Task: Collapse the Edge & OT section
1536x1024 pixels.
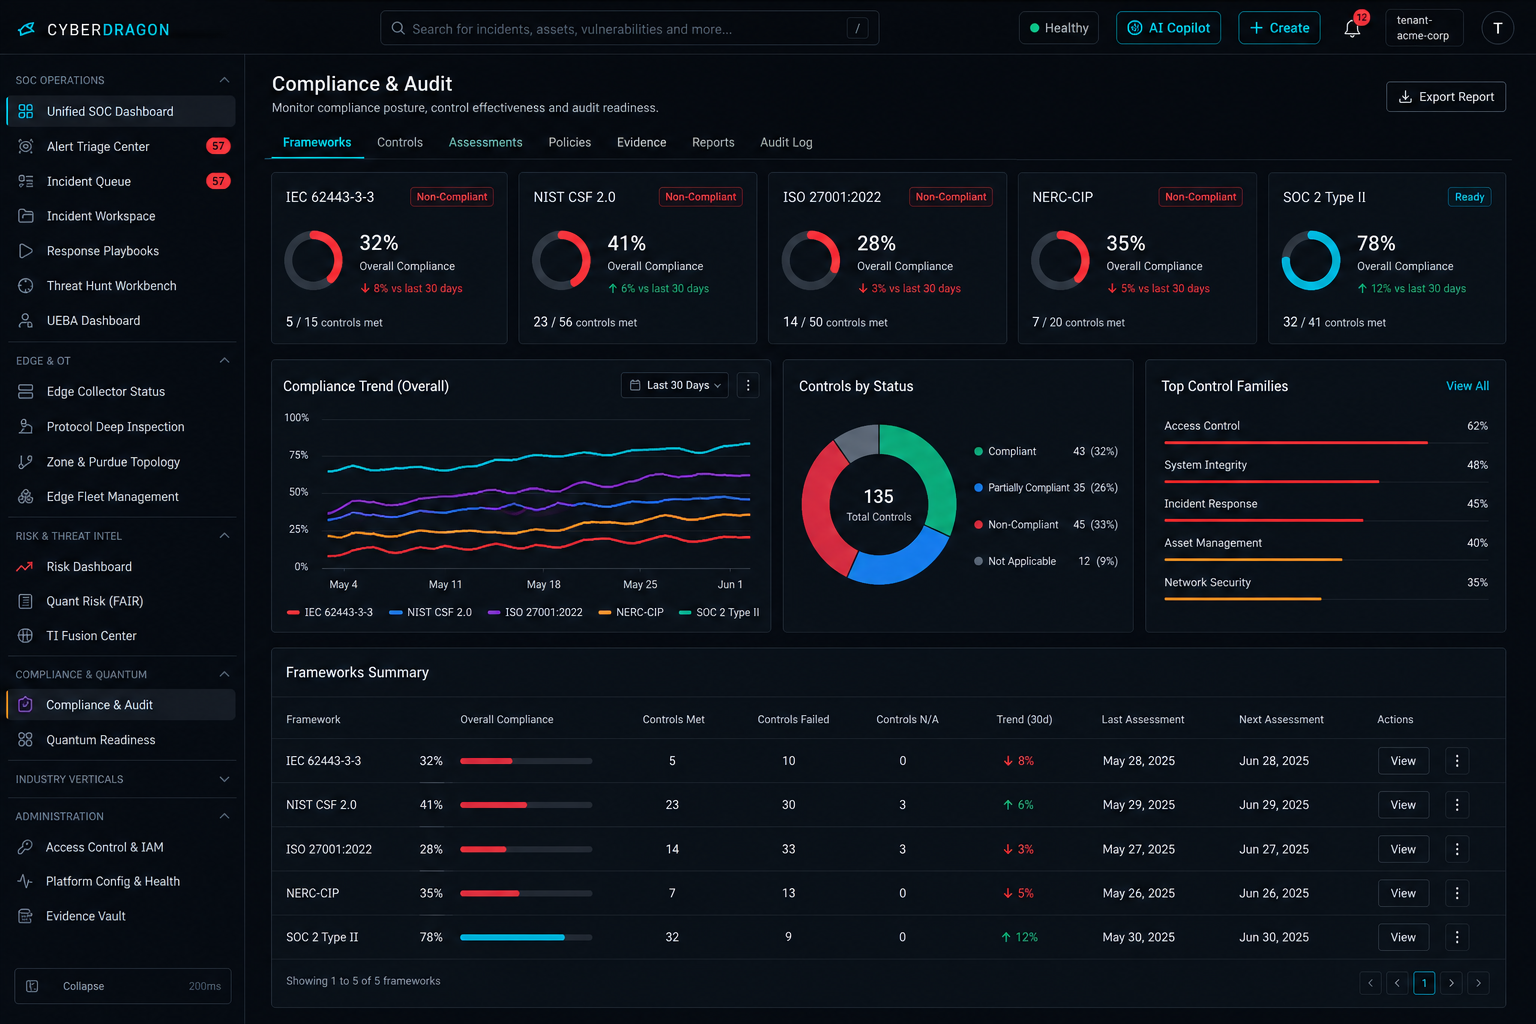Action: point(224,360)
